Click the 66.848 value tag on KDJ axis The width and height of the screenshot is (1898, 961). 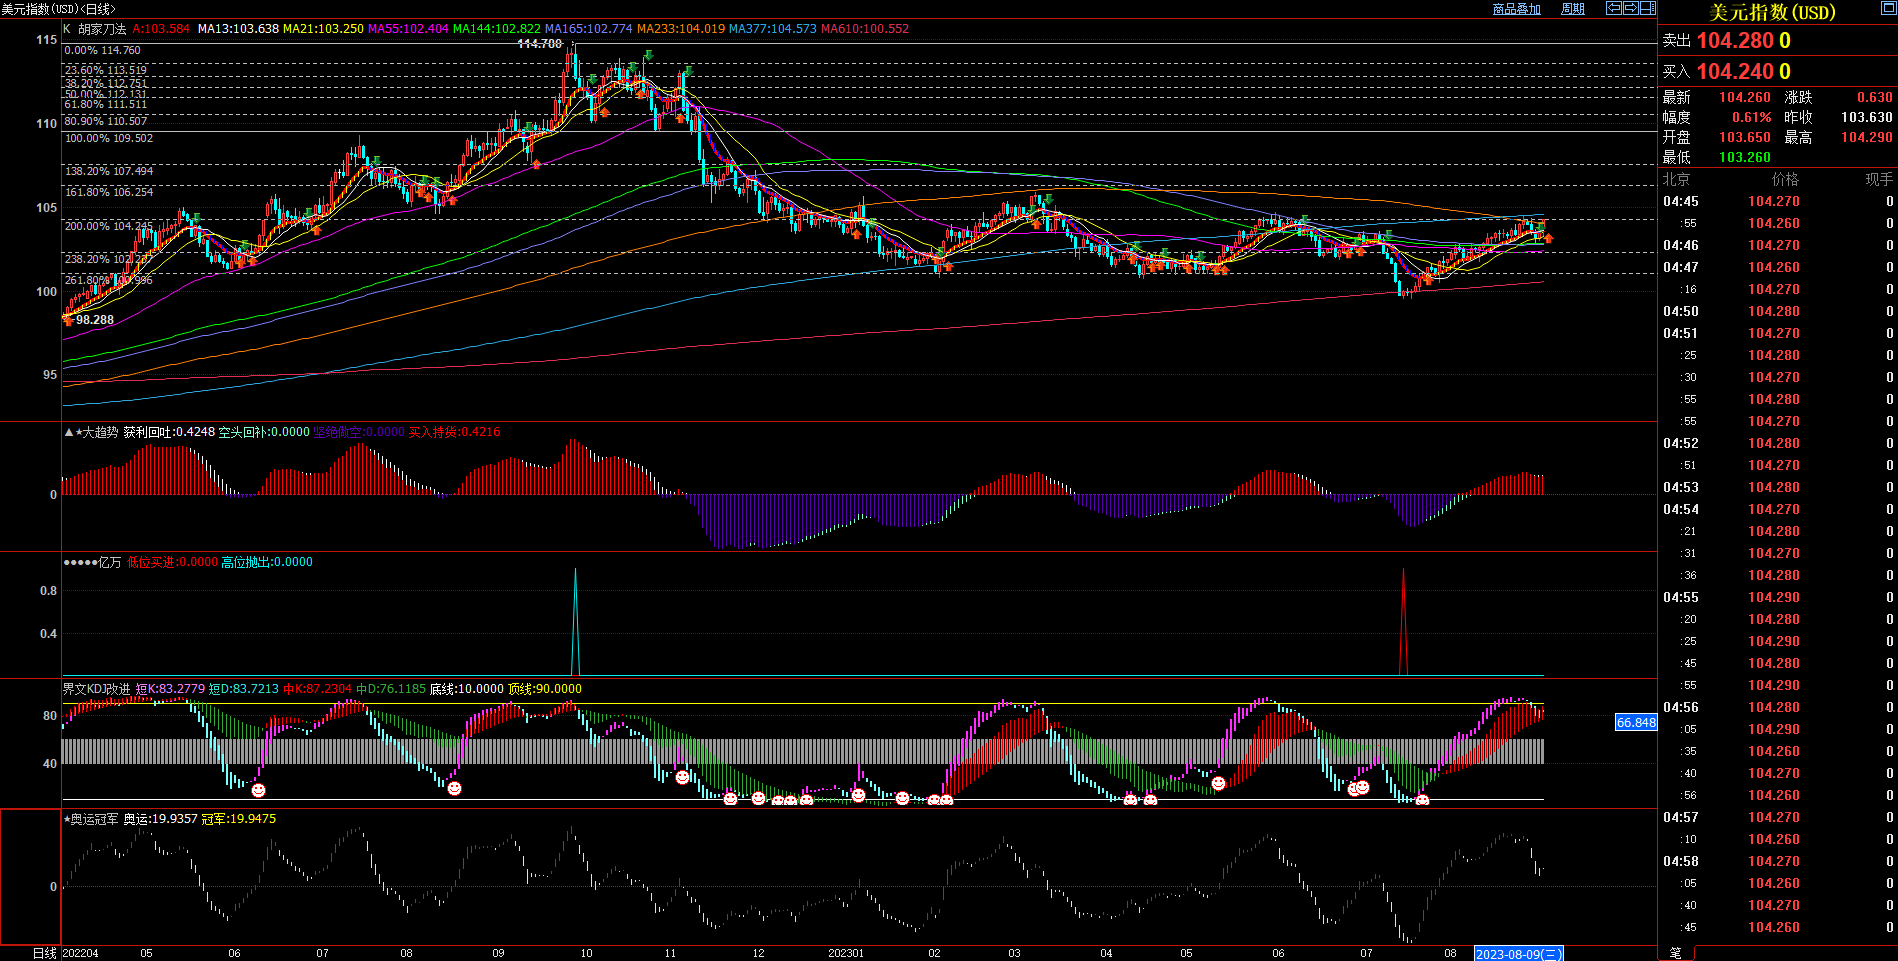(x=1636, y=722)
